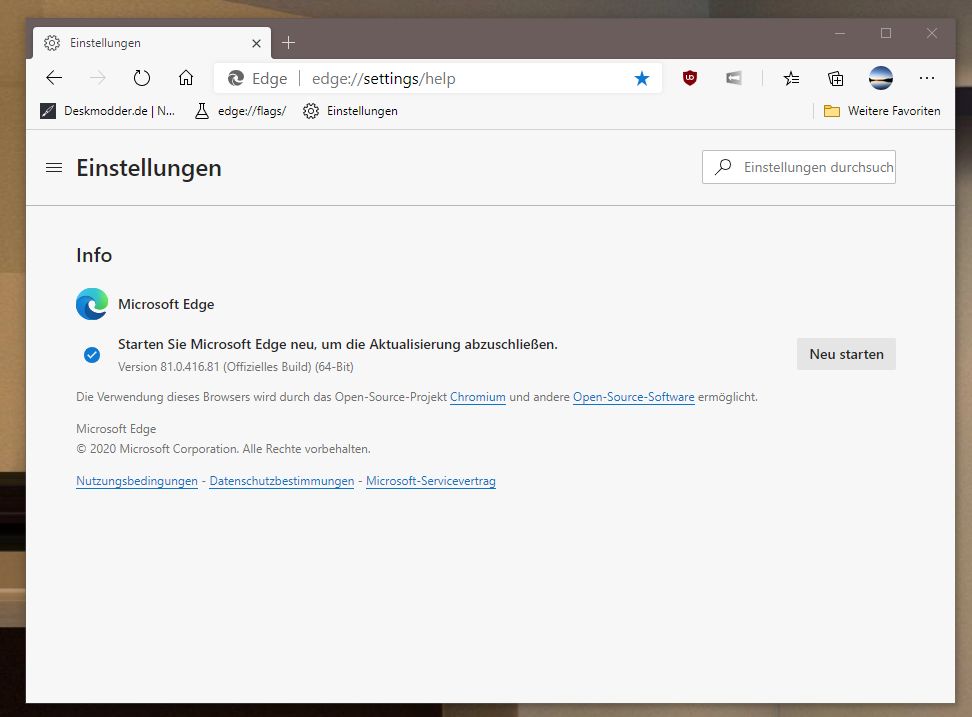Open the Einstellungen bookmark in favorites bar

pyautogui.click(x=350, y=111)
